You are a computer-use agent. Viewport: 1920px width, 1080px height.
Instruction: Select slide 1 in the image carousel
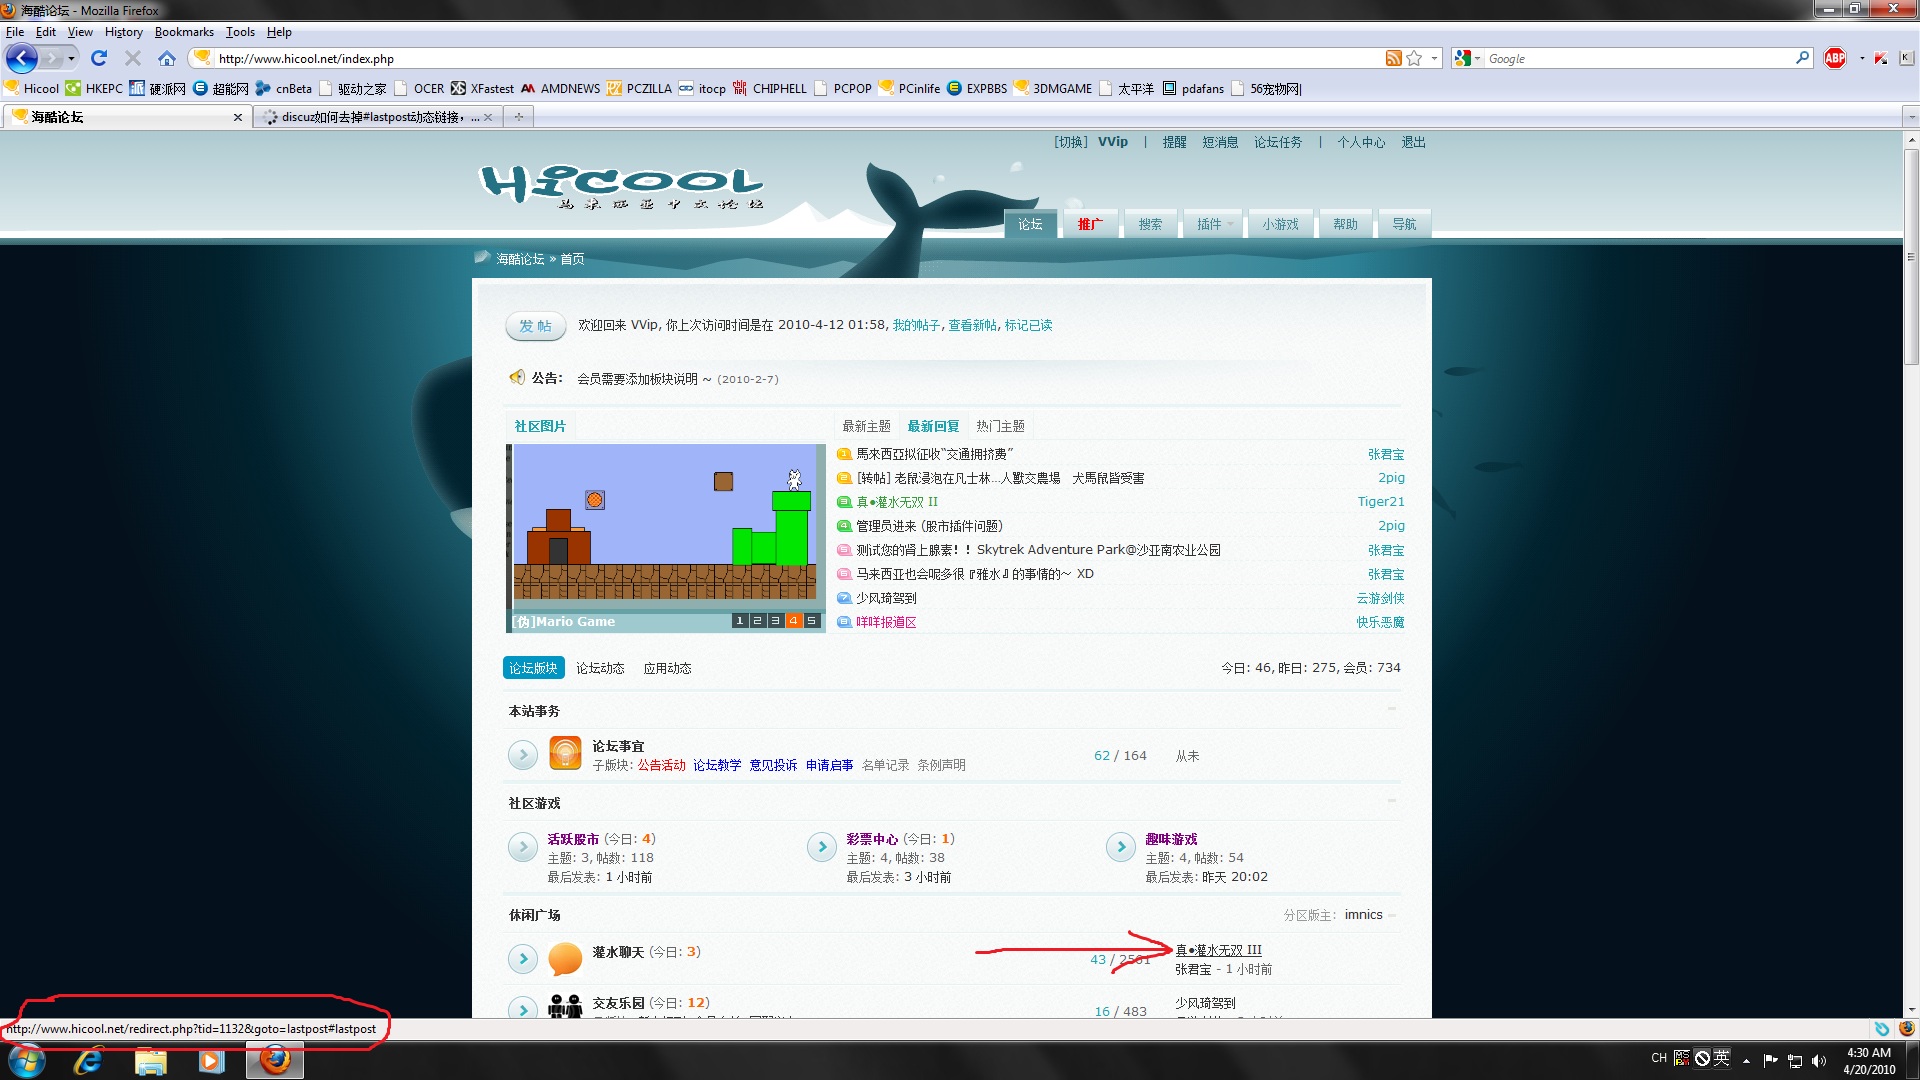point(740,621)
